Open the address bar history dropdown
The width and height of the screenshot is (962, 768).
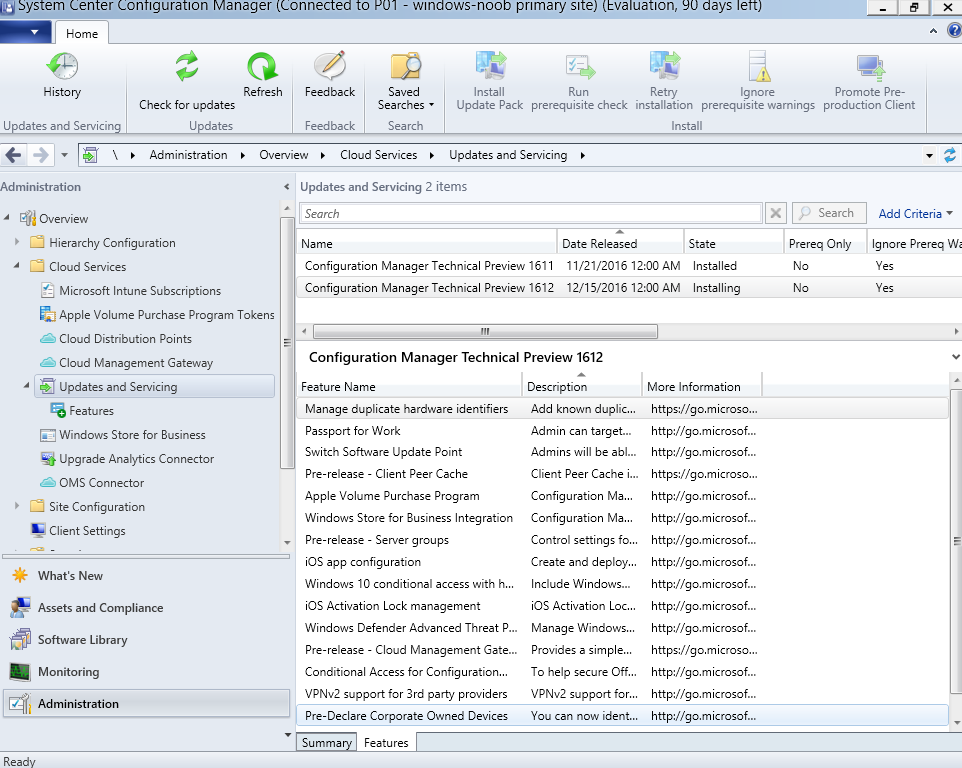929,156
